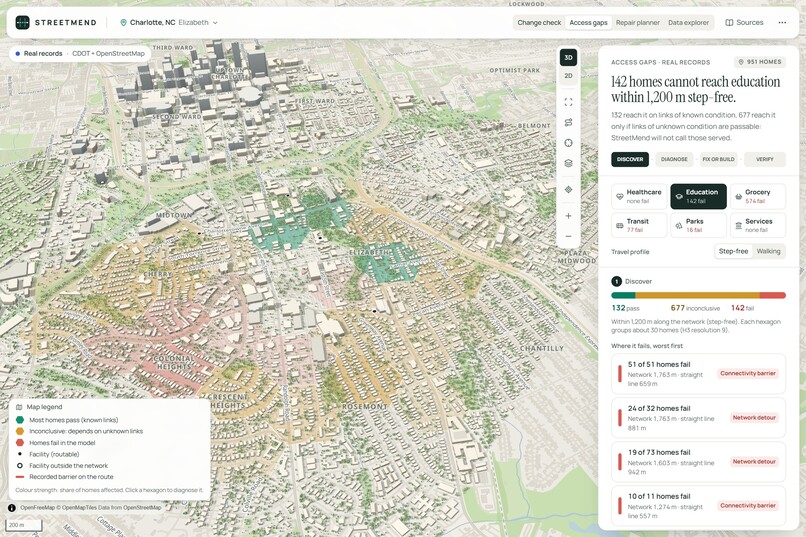Viewport: 806px width, 537px height.
Task: Click the green hexagon legend swatch
Action: tap(20, 420)
